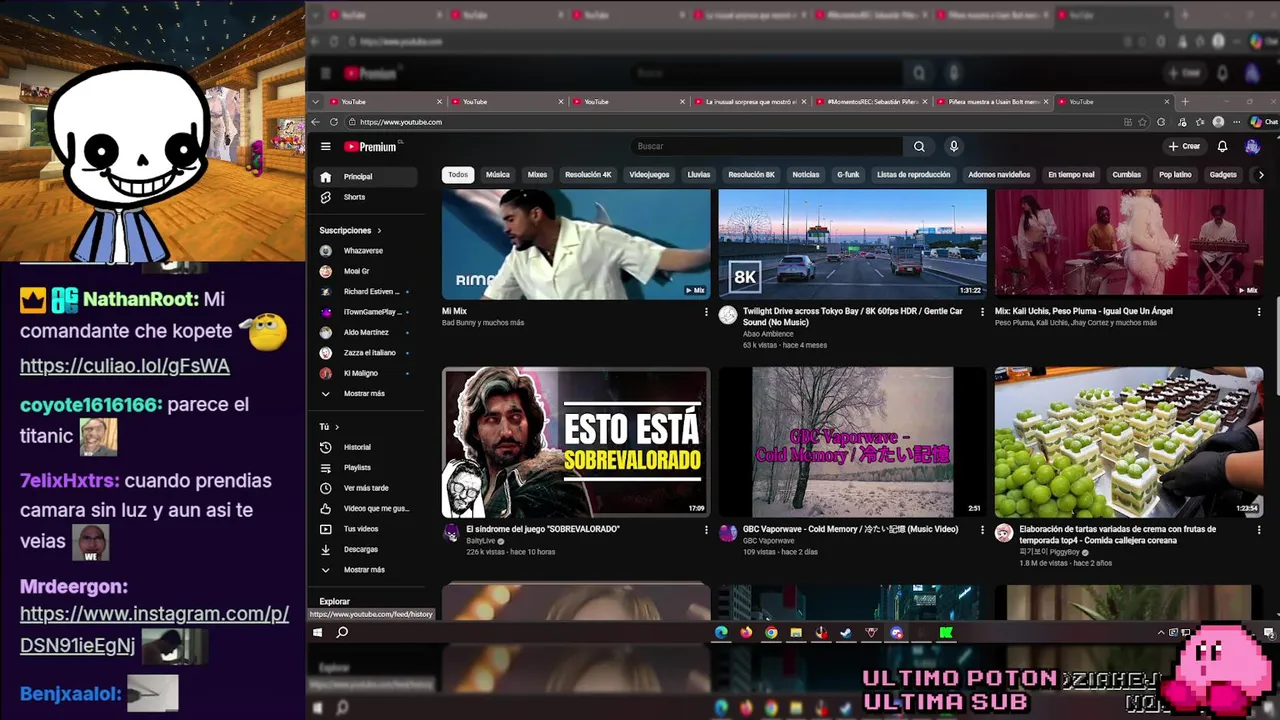
Task: Open Ver más tarde in sidebar
Action: click(364, 488)
